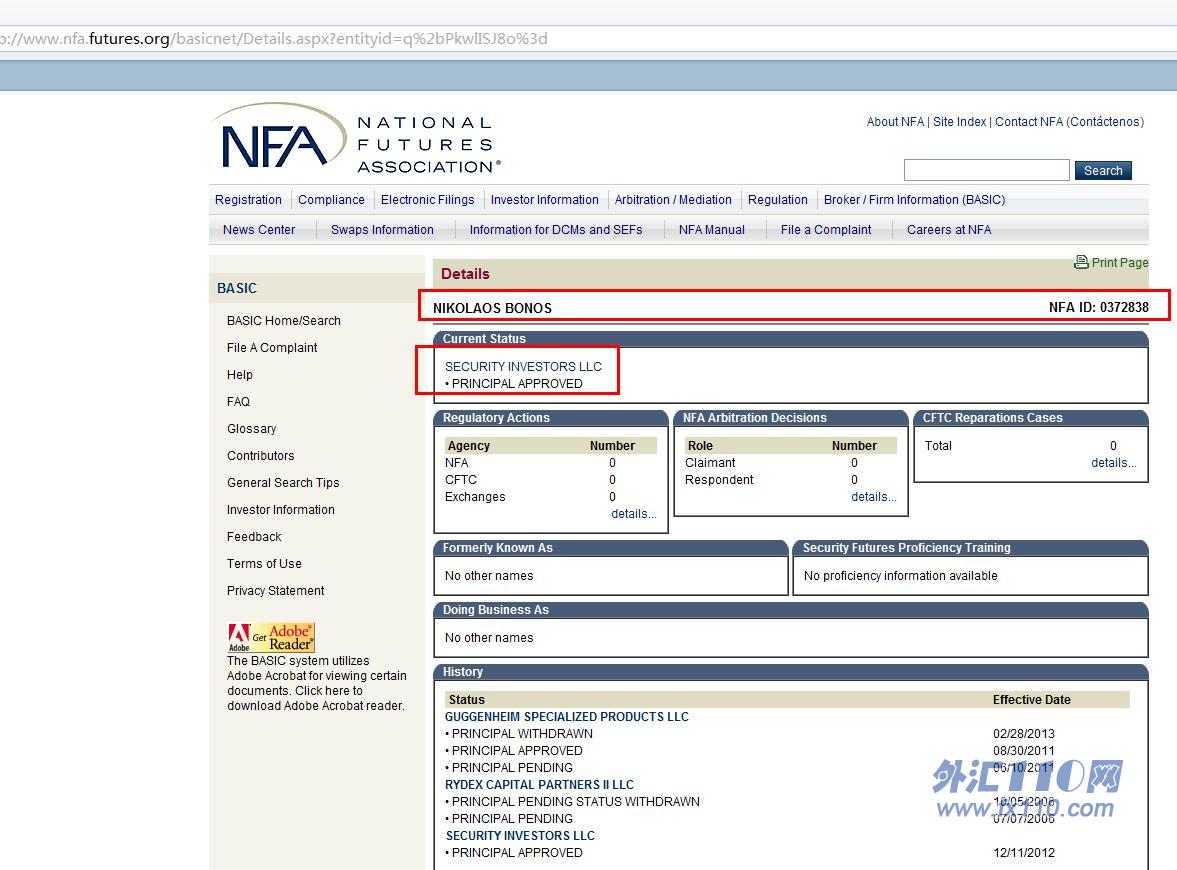1177x870 pixels.
Task: Open Broker / Firm Information (BASIC) menu
Action: click(914, 200)
